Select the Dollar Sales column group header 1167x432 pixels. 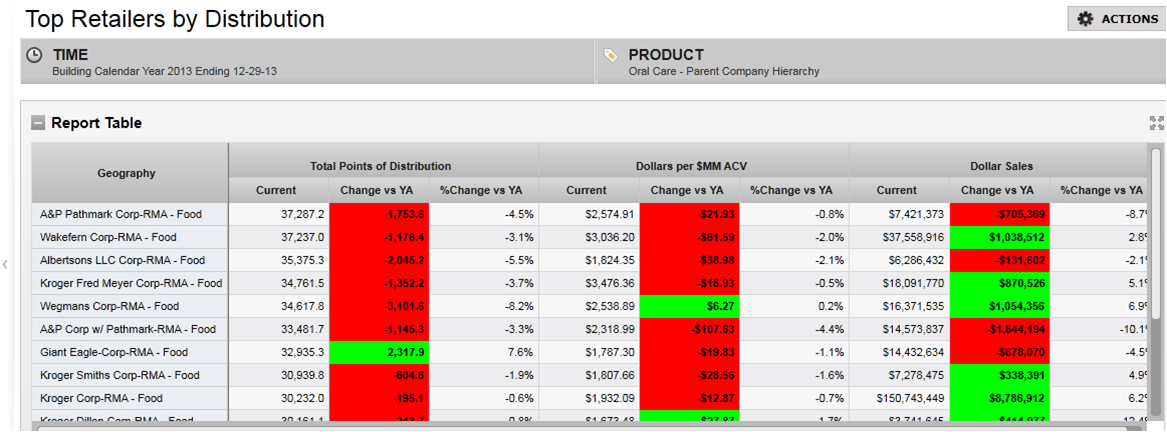1001,166
